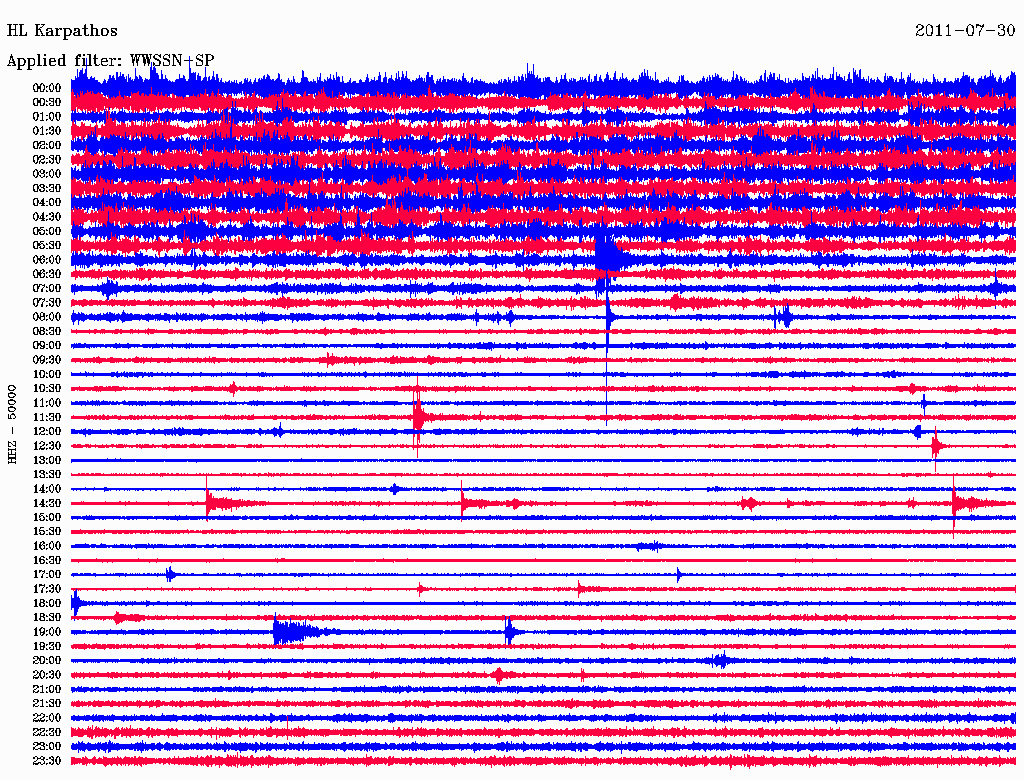
Task: Click the 19:30 time label
Action: click(x=47, y=646)
